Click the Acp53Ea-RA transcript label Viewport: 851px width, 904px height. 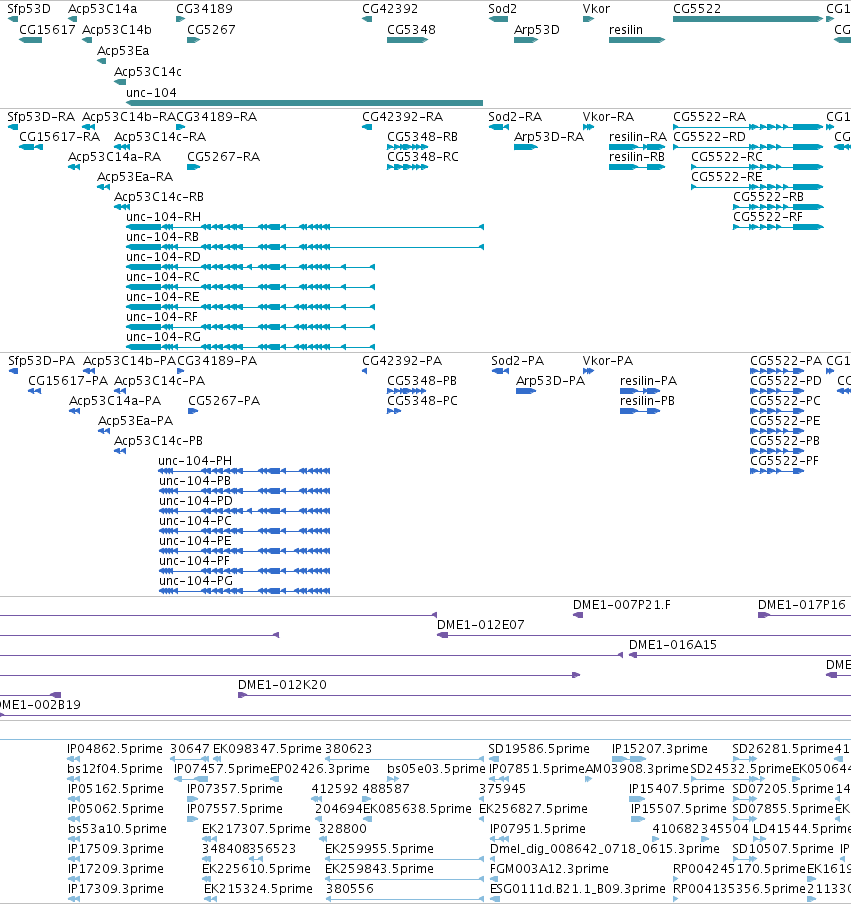(135, 176)
